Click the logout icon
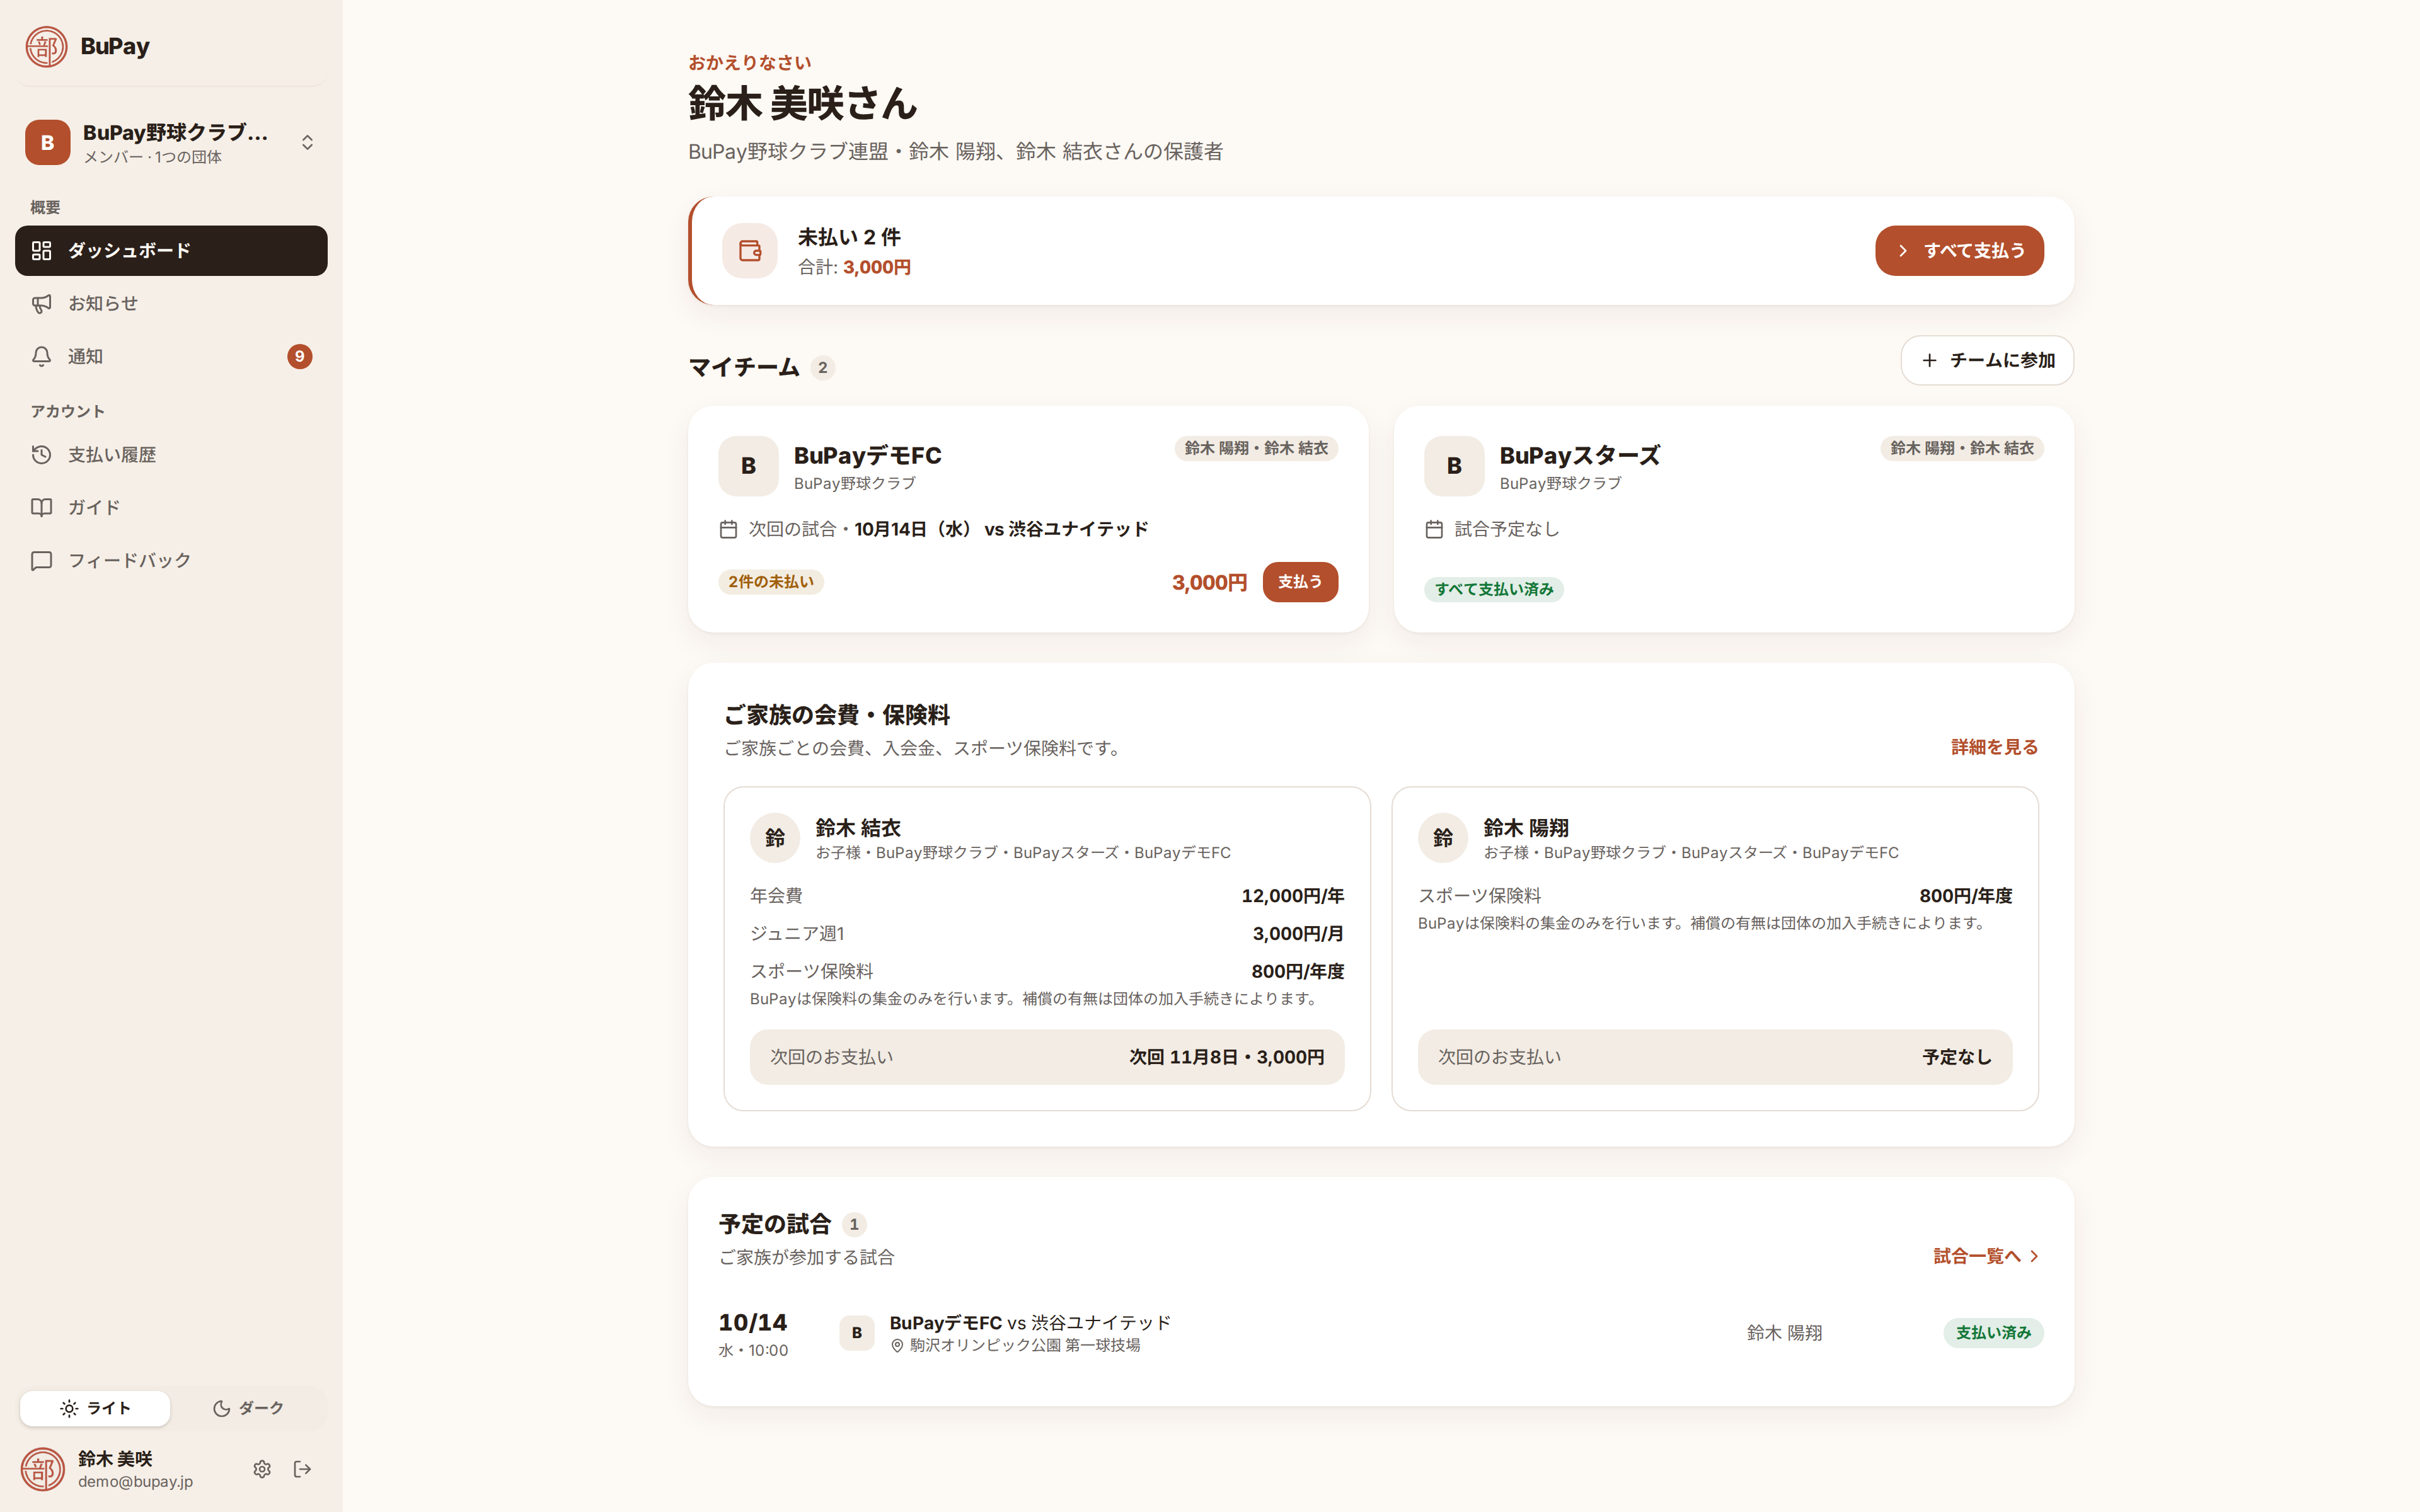 pos(302,1469)
